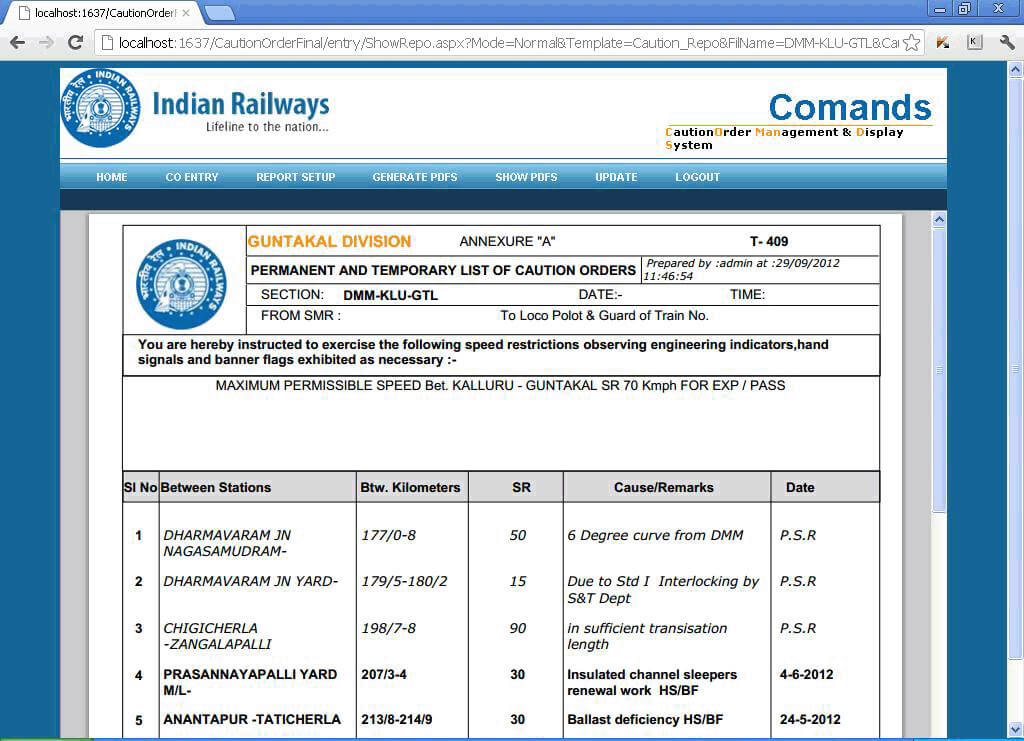This screenshot has height=741, width=1024.
Task: Click the browser page scroll-up arrow
Action: 1015,69
